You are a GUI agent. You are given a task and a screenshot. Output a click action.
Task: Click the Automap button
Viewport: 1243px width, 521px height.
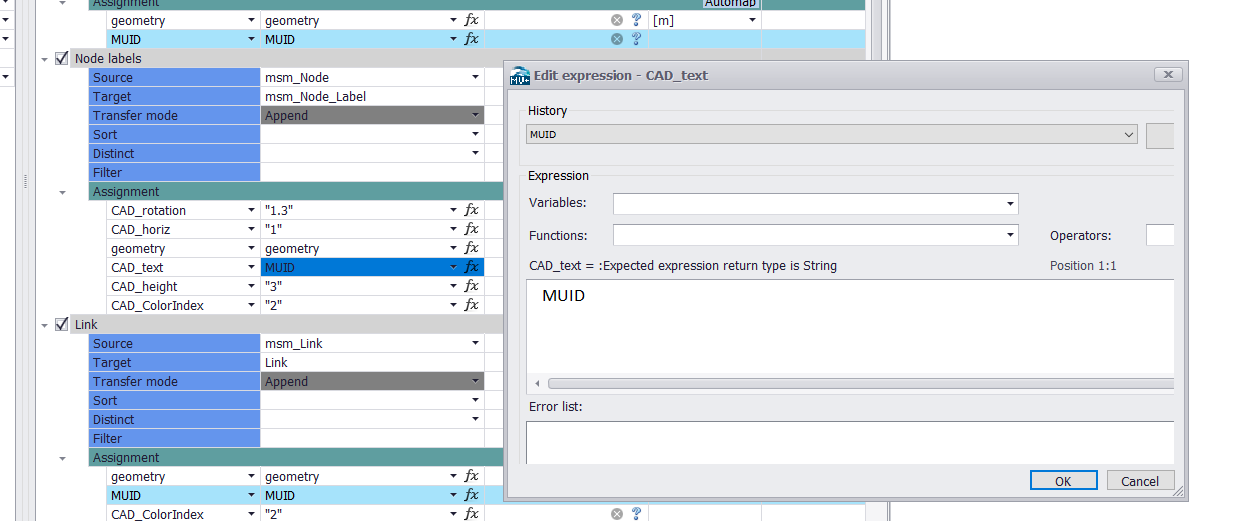coord(730,4)
